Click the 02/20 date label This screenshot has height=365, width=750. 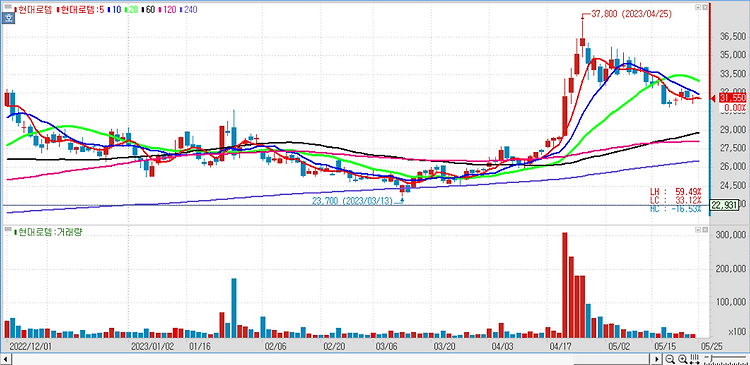point(334,345)
